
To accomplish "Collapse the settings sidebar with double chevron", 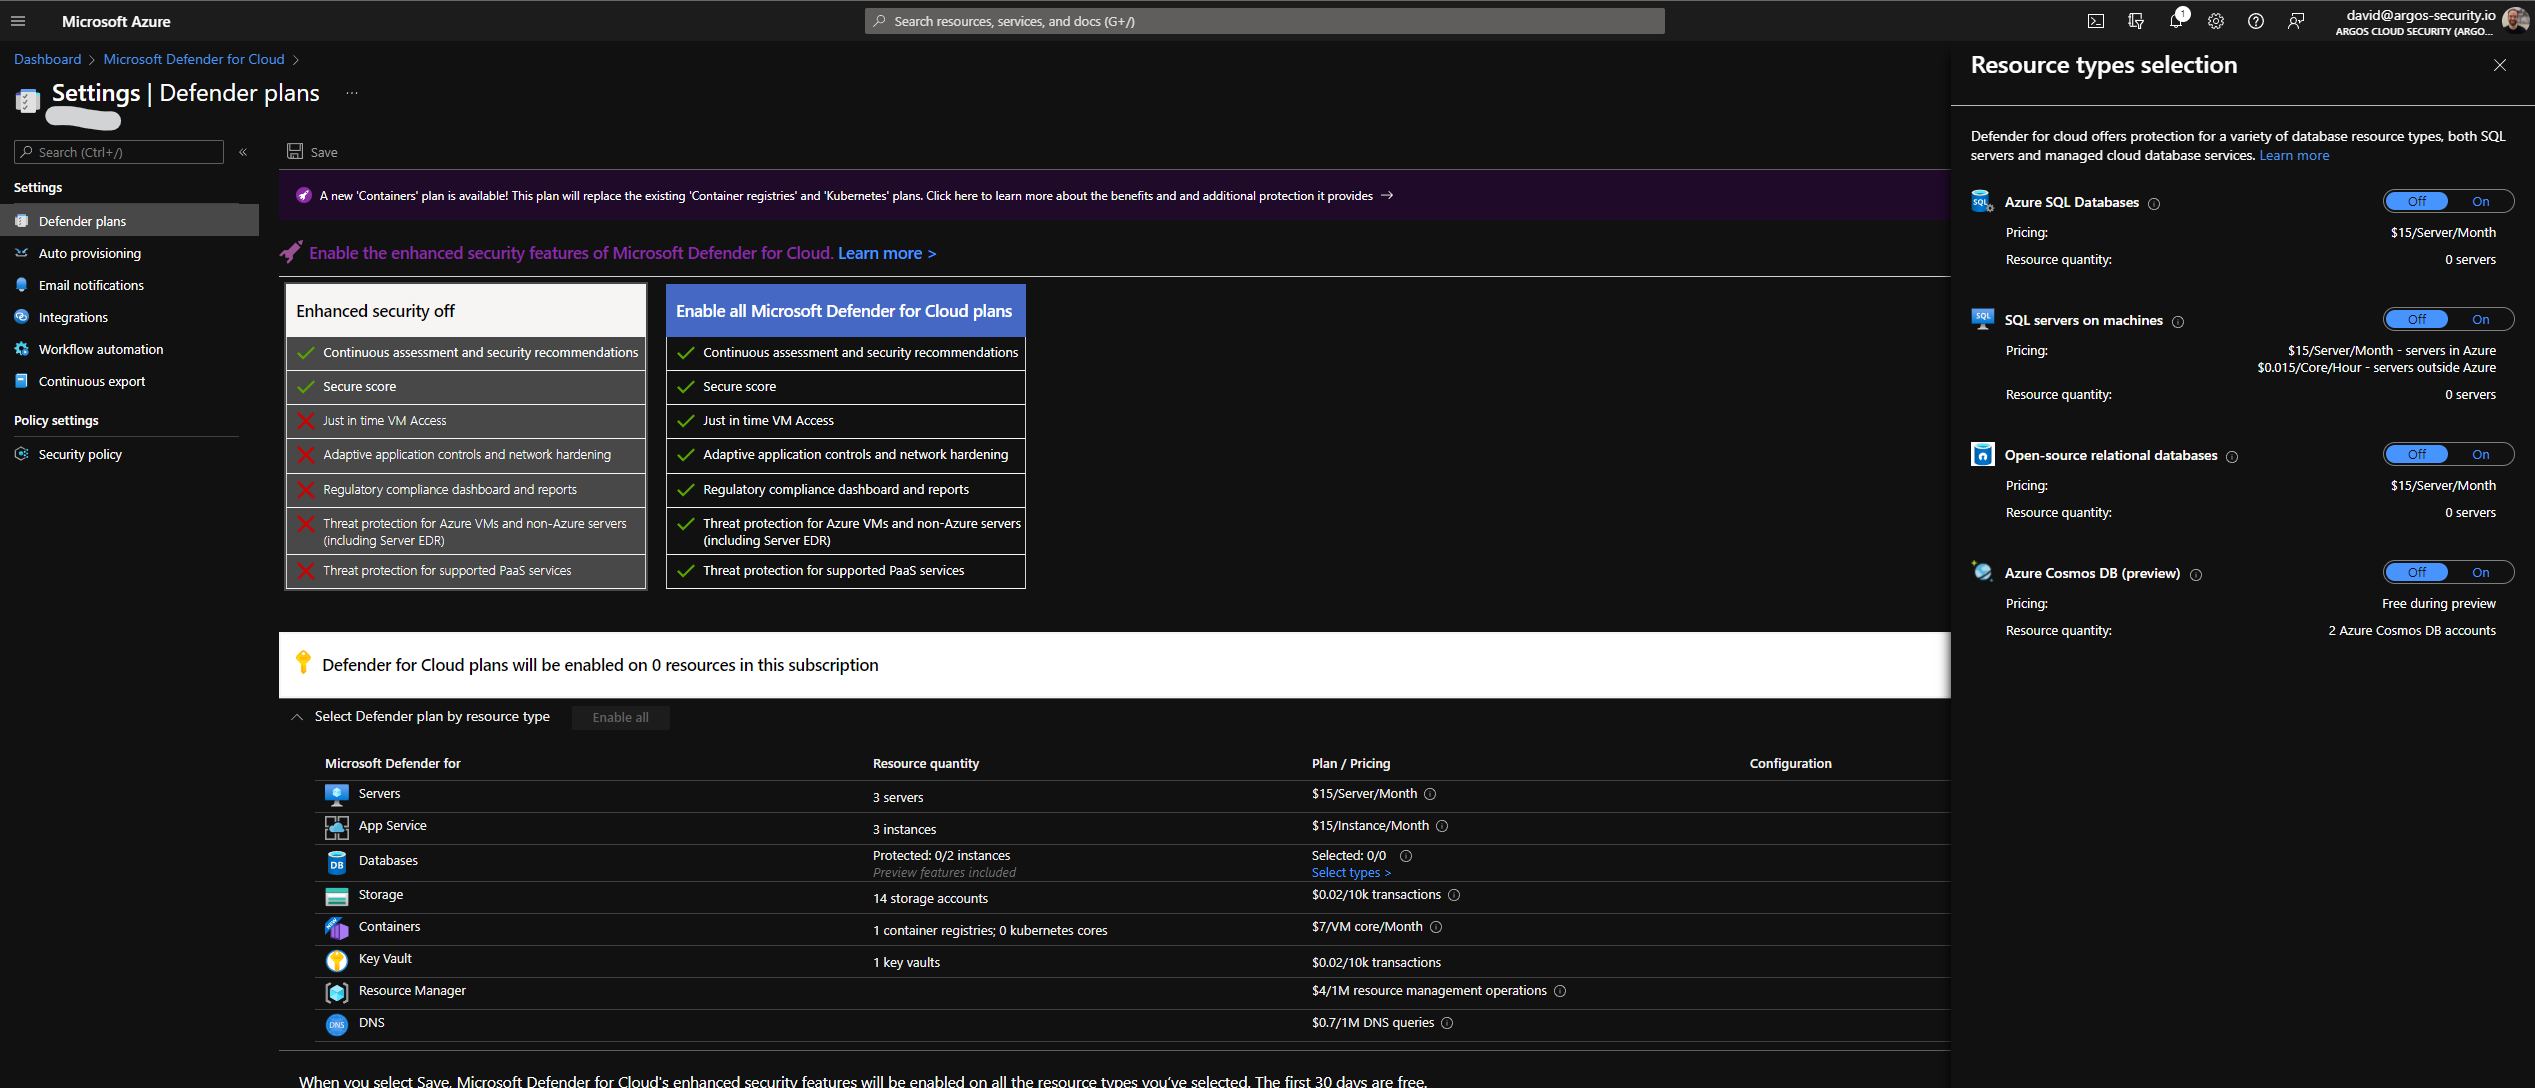I will 243,152.
